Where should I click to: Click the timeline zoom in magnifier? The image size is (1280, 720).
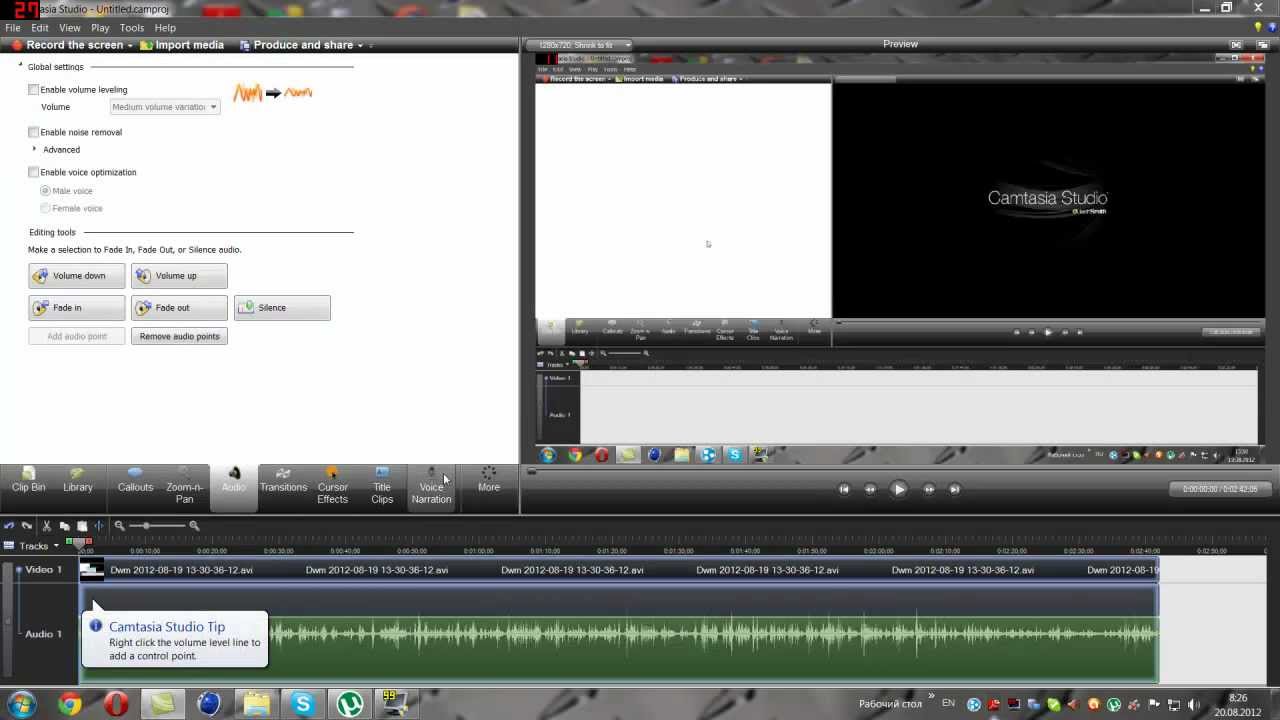194,525
